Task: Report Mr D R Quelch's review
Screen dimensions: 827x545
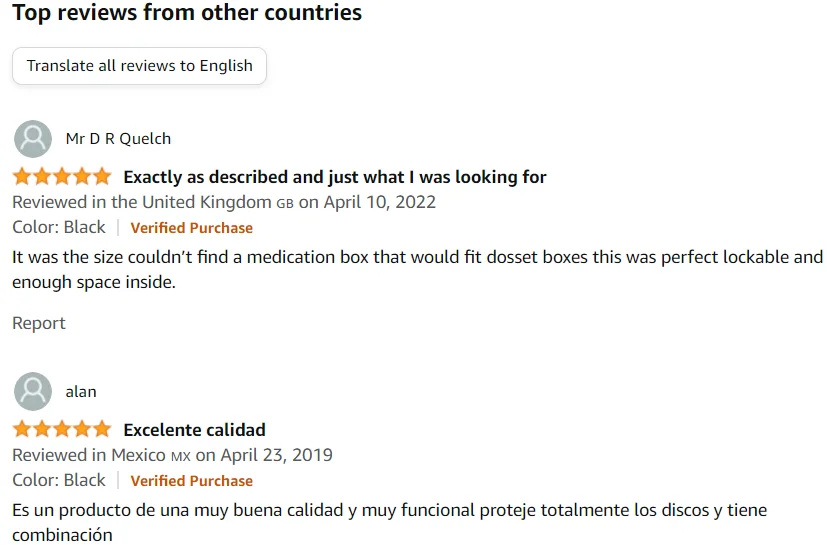Action: click(39, 323)
